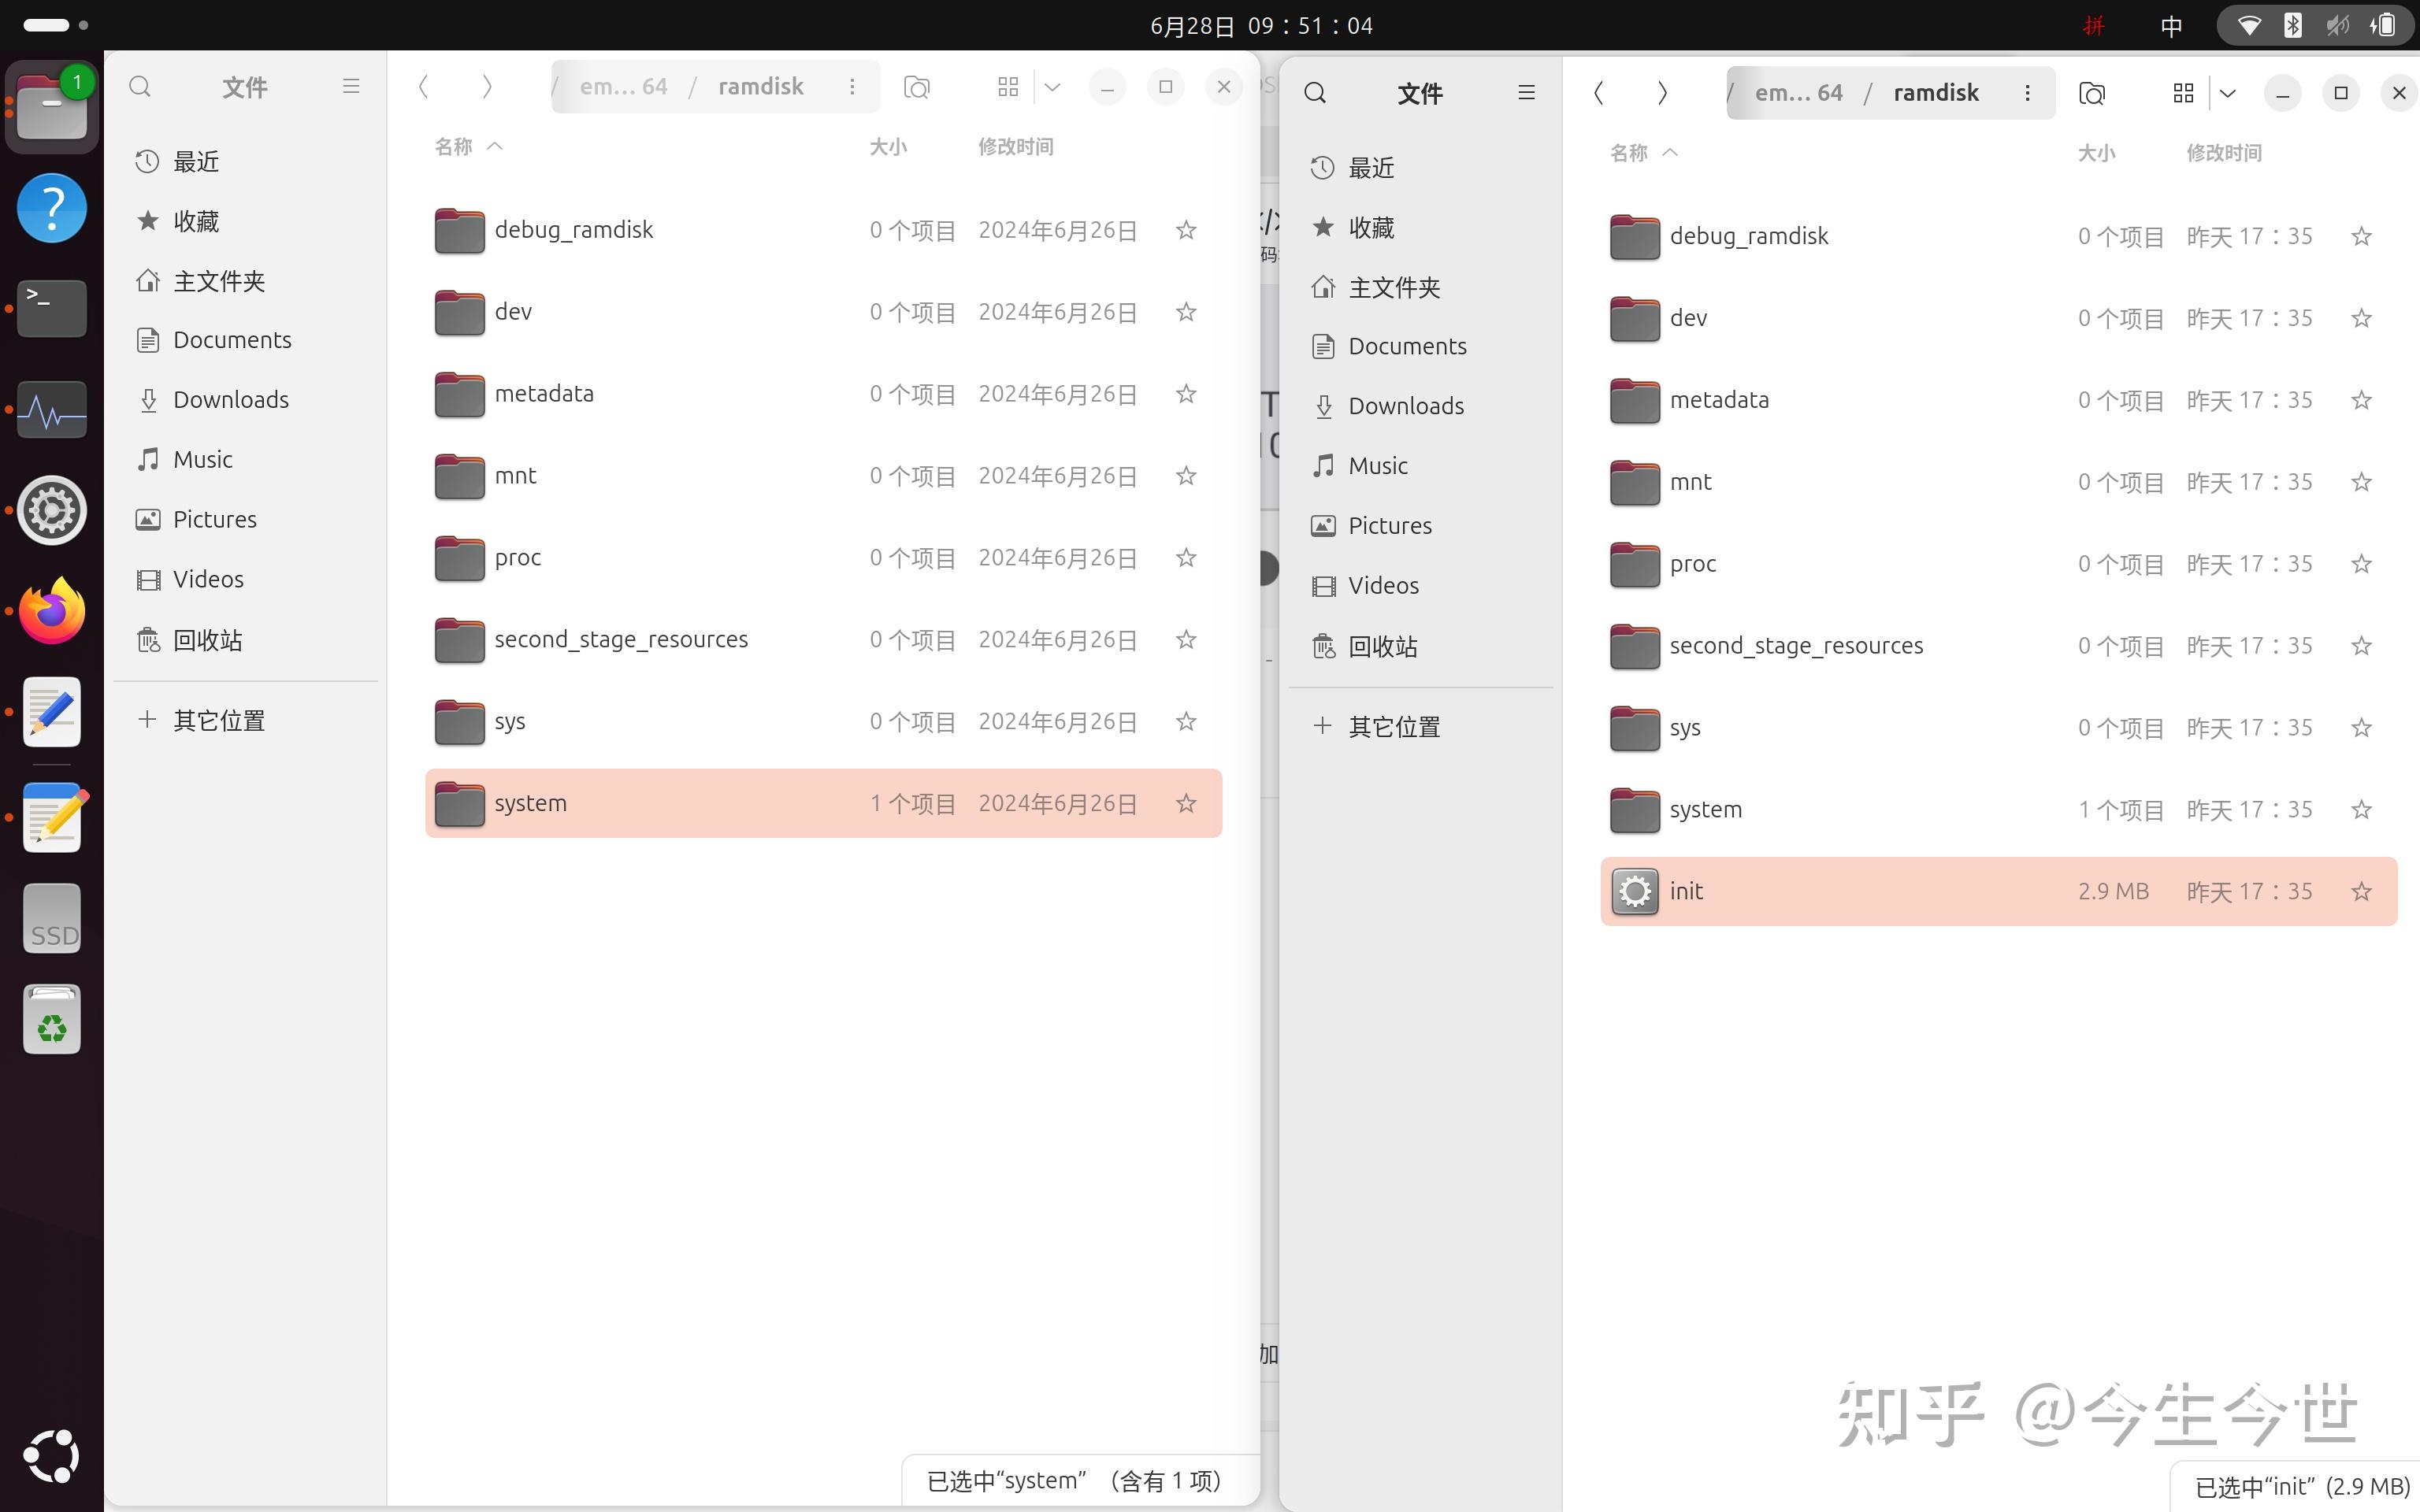Open the ramdisk breadcrumb options menu
This screenshot has height=1512, width=2420.
tap(852, 86)
